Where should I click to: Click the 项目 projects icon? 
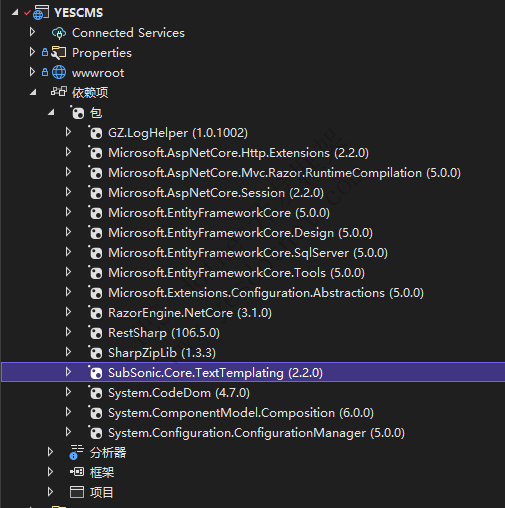(x=77, y=492)
